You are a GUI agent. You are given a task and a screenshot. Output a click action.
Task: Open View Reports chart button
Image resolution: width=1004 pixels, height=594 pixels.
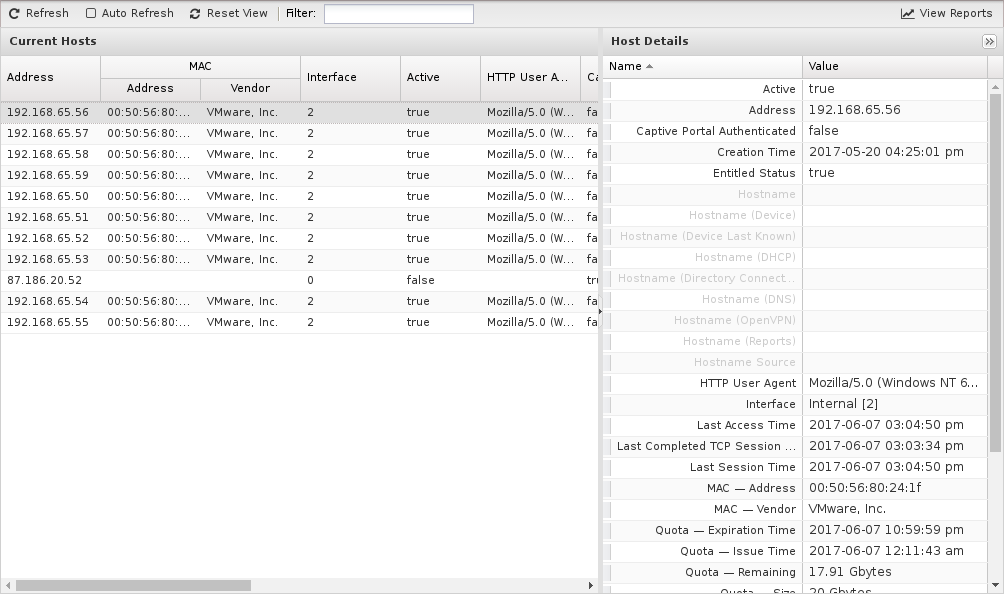click(x=946, y=14)
